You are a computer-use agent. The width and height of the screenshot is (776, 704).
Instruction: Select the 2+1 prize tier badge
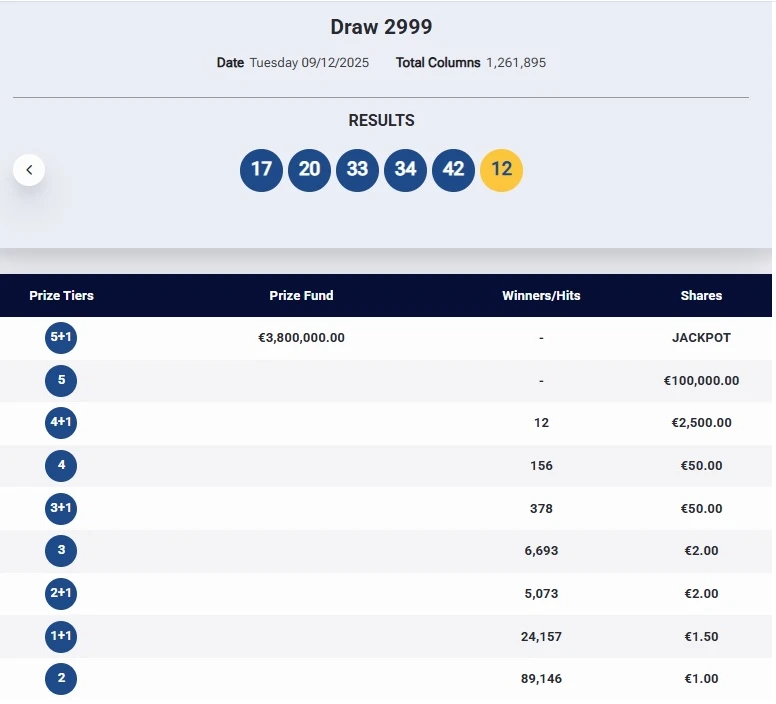click(61, 593)
